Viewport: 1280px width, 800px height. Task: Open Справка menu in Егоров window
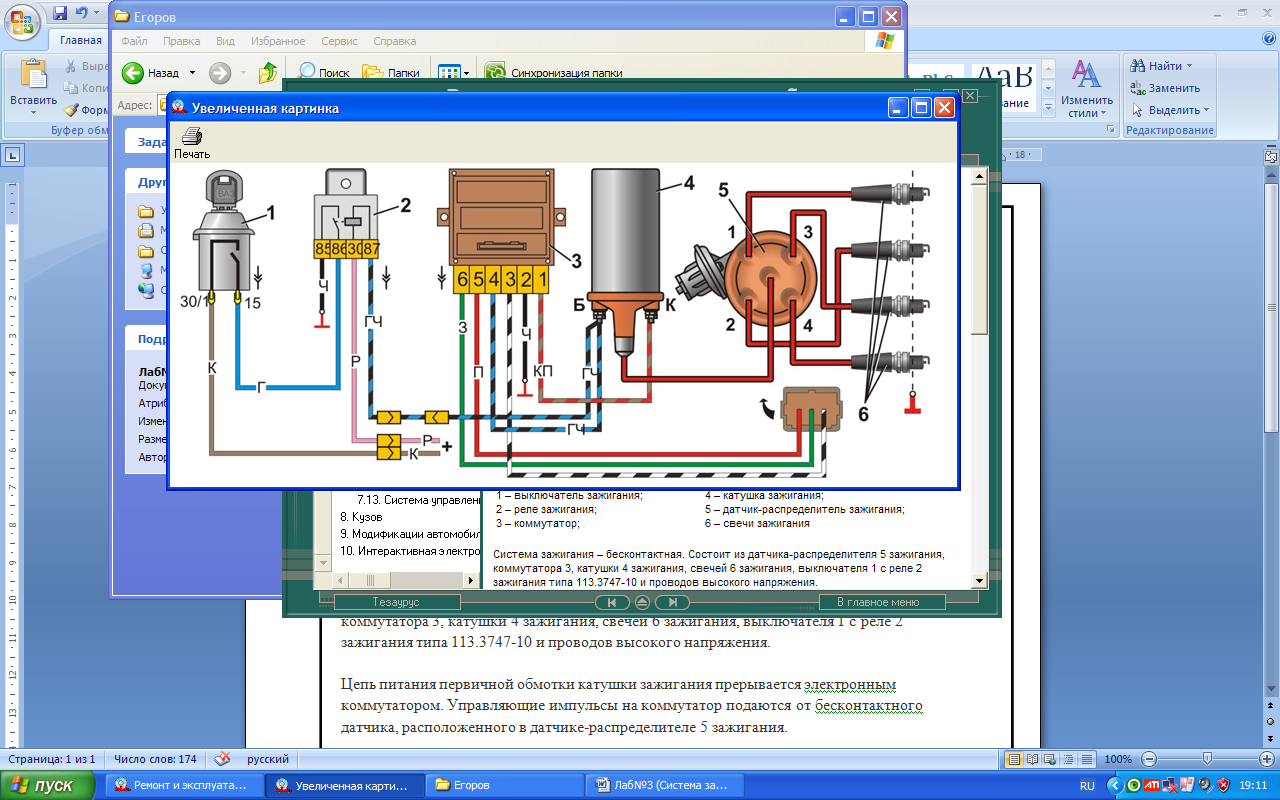[x=394, y=42]
